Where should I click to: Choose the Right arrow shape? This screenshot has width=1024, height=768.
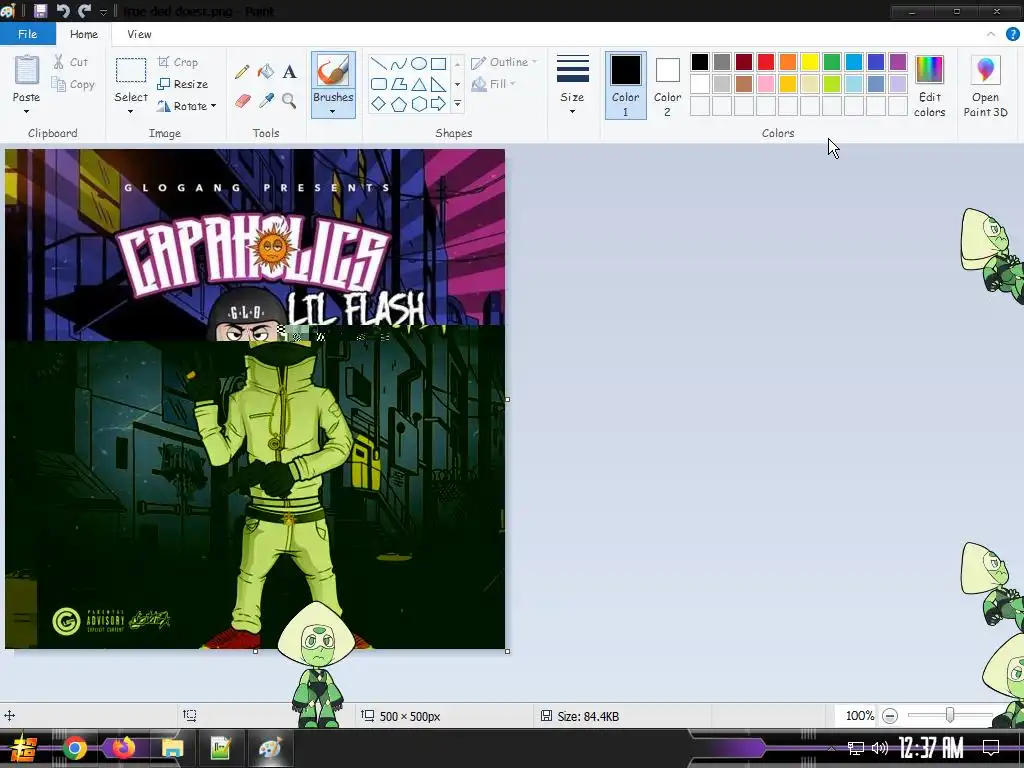click(439, 104)
